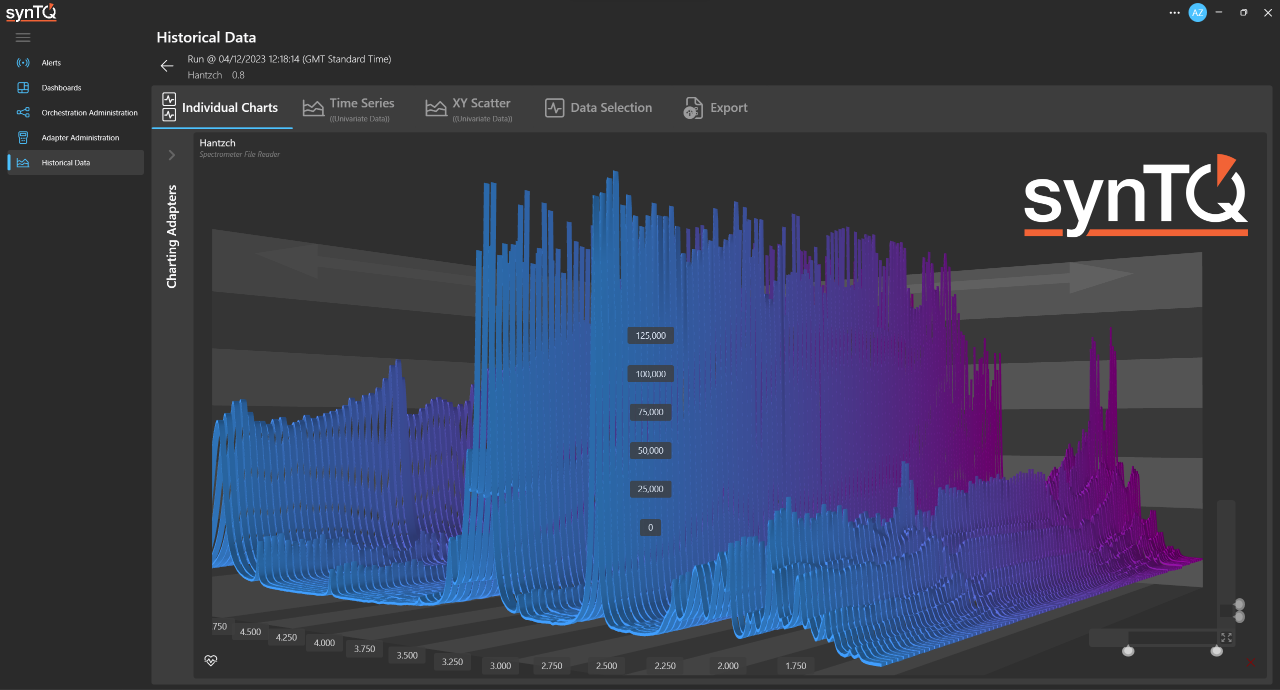Go to Alerts in sidebar
1280x690 pixels.
pos(50,63)
